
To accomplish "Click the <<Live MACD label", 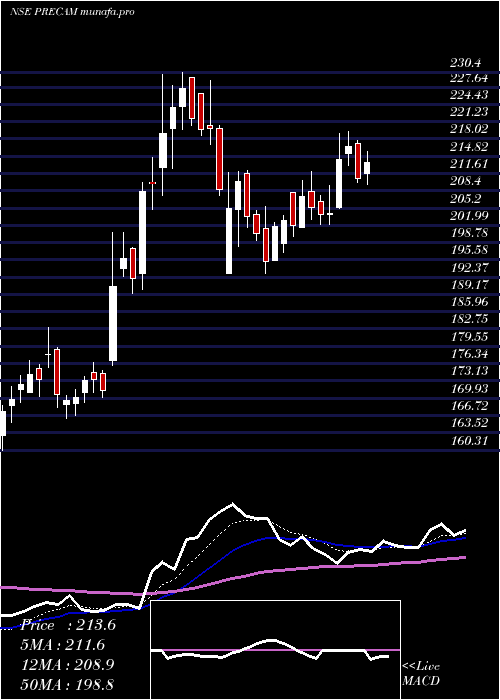I will coord(421,673).
